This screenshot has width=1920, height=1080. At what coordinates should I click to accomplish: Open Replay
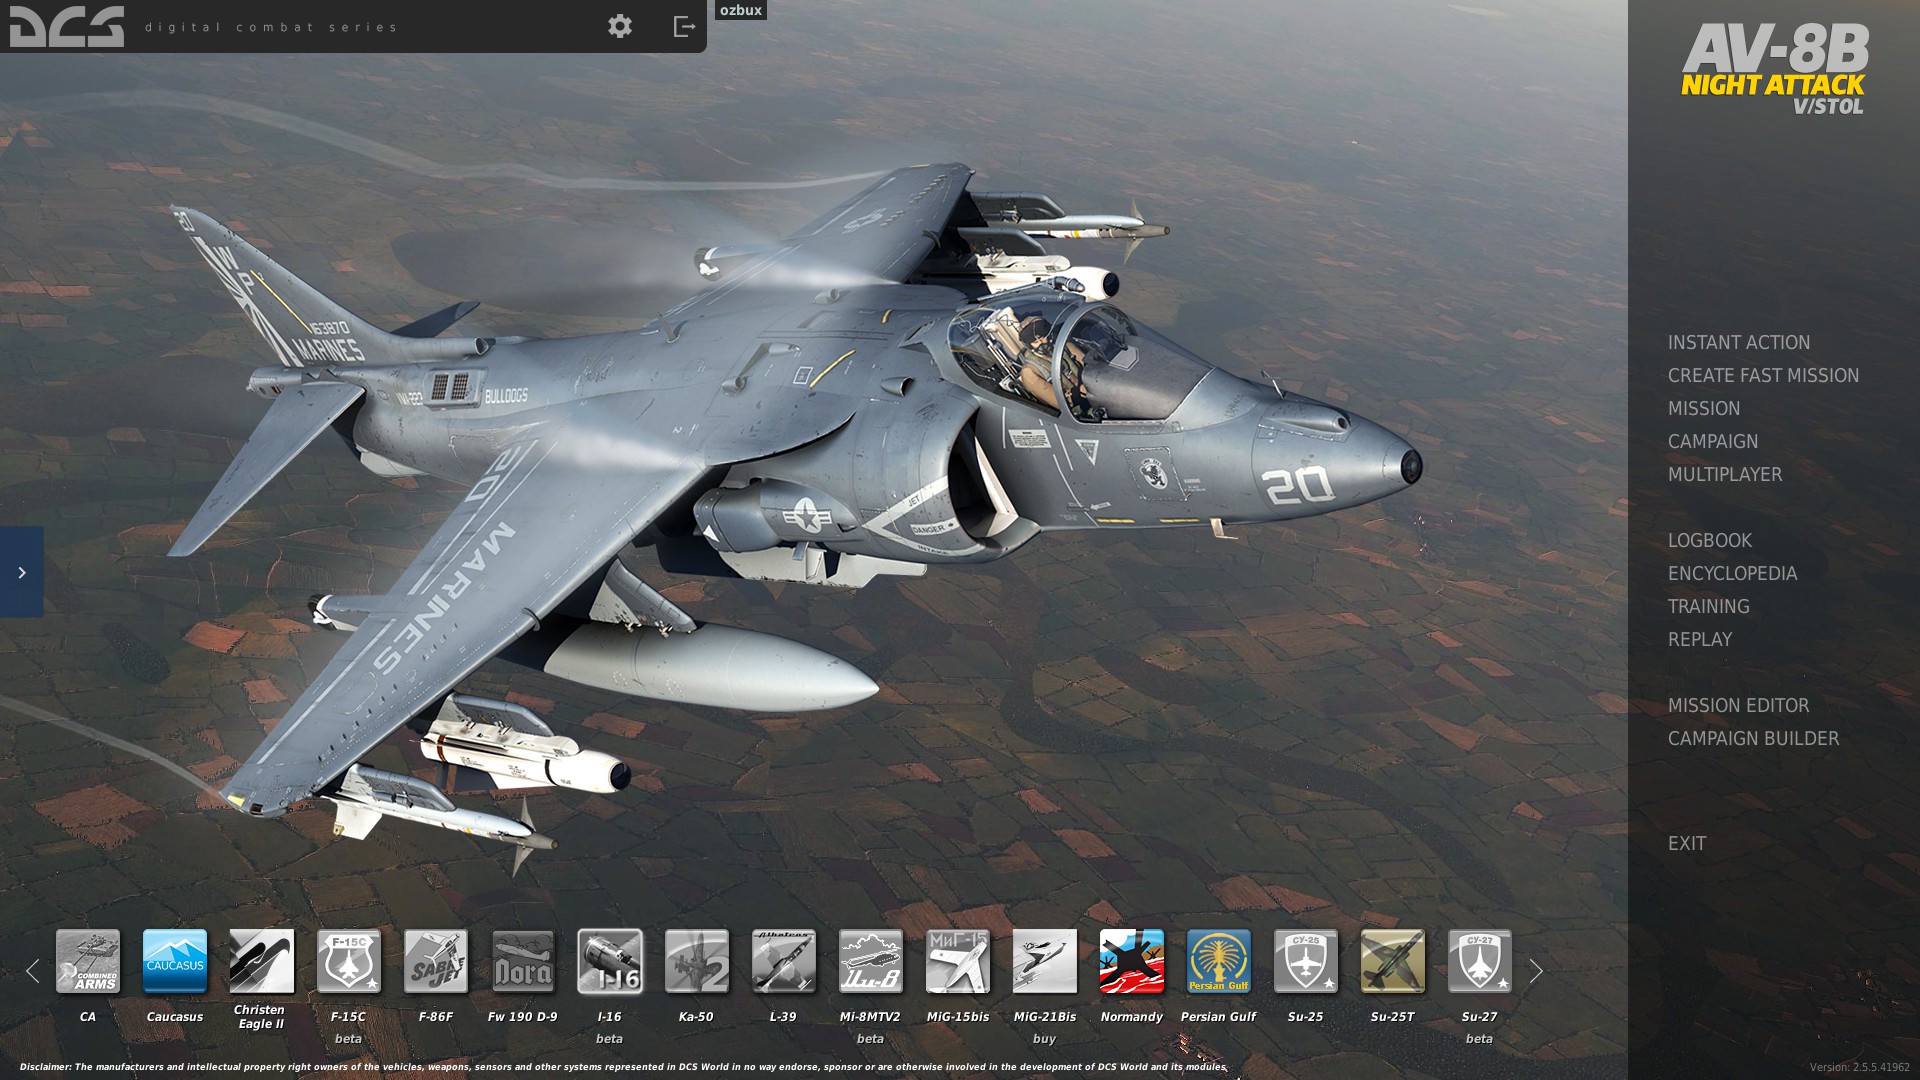coord(1700,640)
